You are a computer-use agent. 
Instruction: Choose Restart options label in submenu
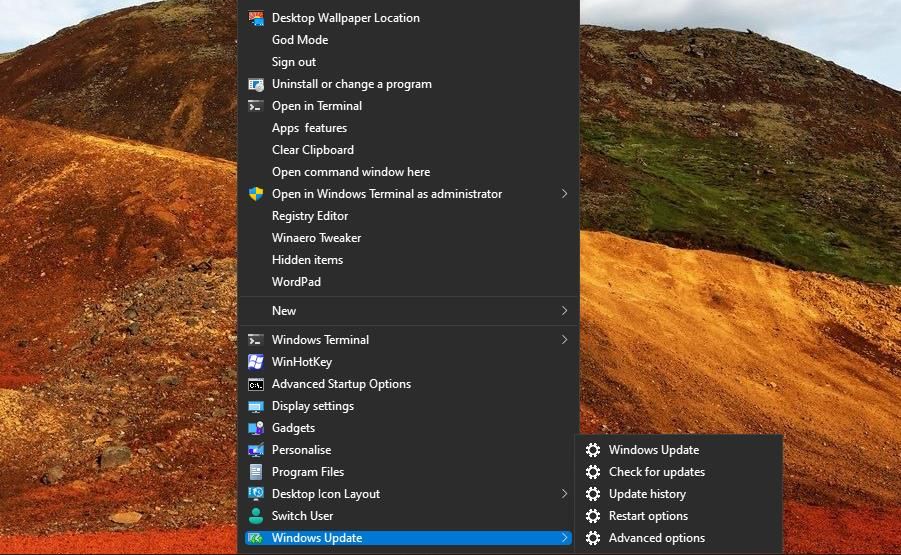[648, 516]
